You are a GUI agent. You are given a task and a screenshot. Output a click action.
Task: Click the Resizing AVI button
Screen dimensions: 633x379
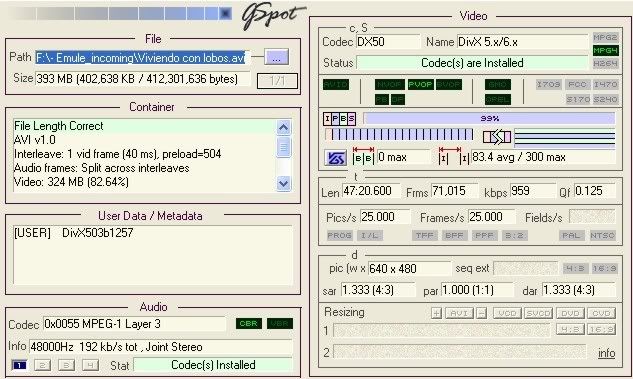click(459, 313)
